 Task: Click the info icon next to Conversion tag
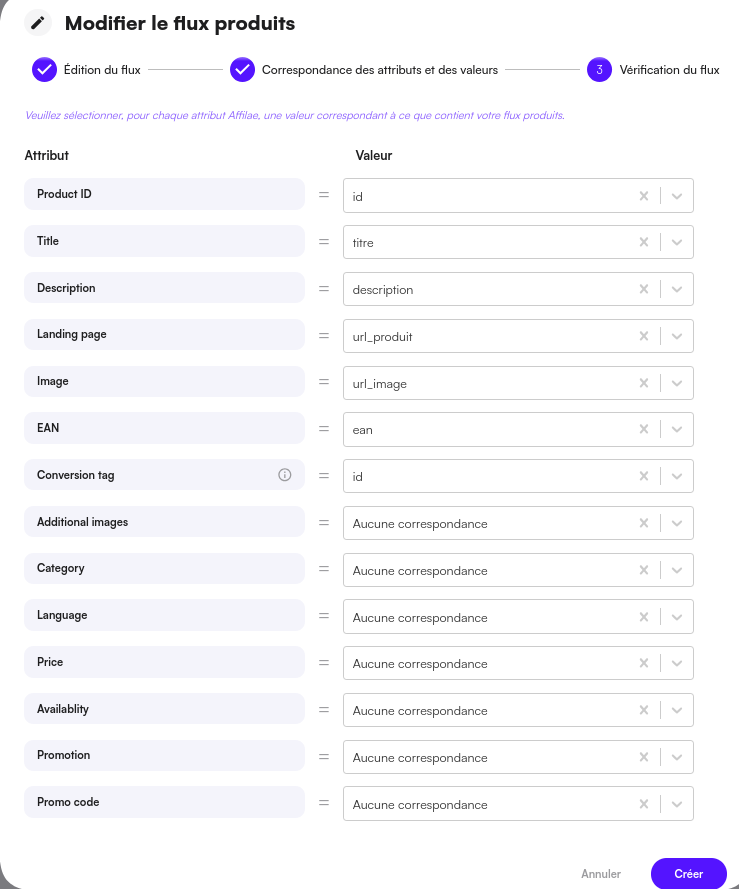(x=284, y=475)
